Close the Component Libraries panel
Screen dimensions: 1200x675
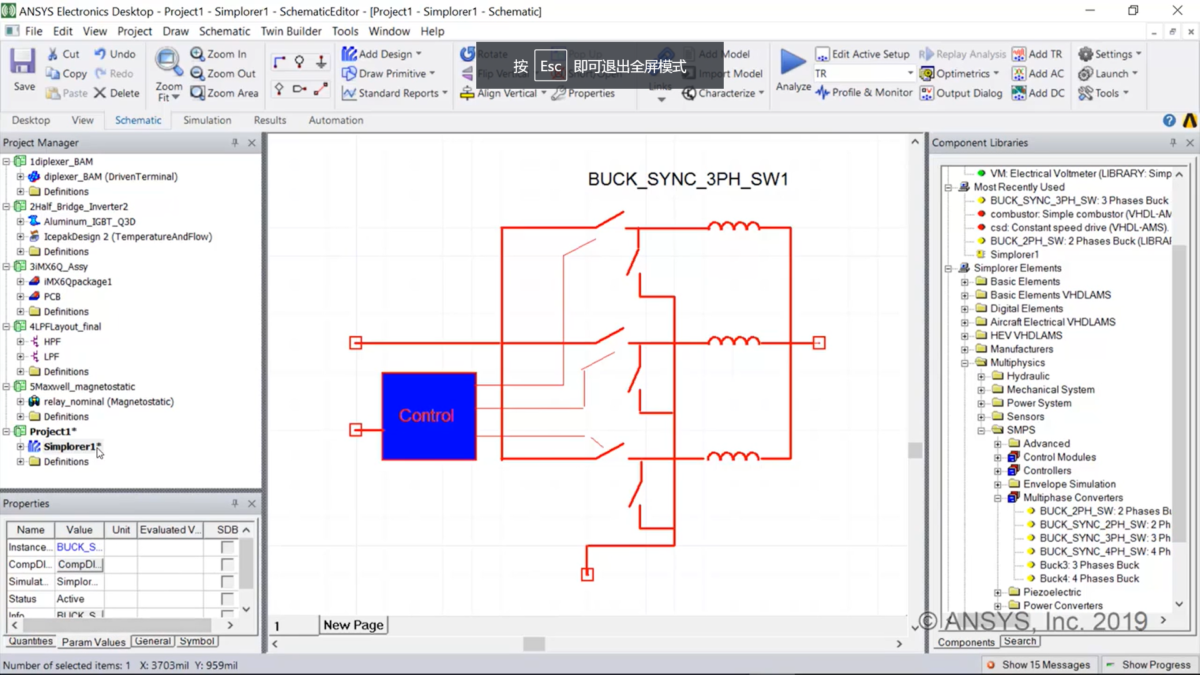[x=1190, y=143]
